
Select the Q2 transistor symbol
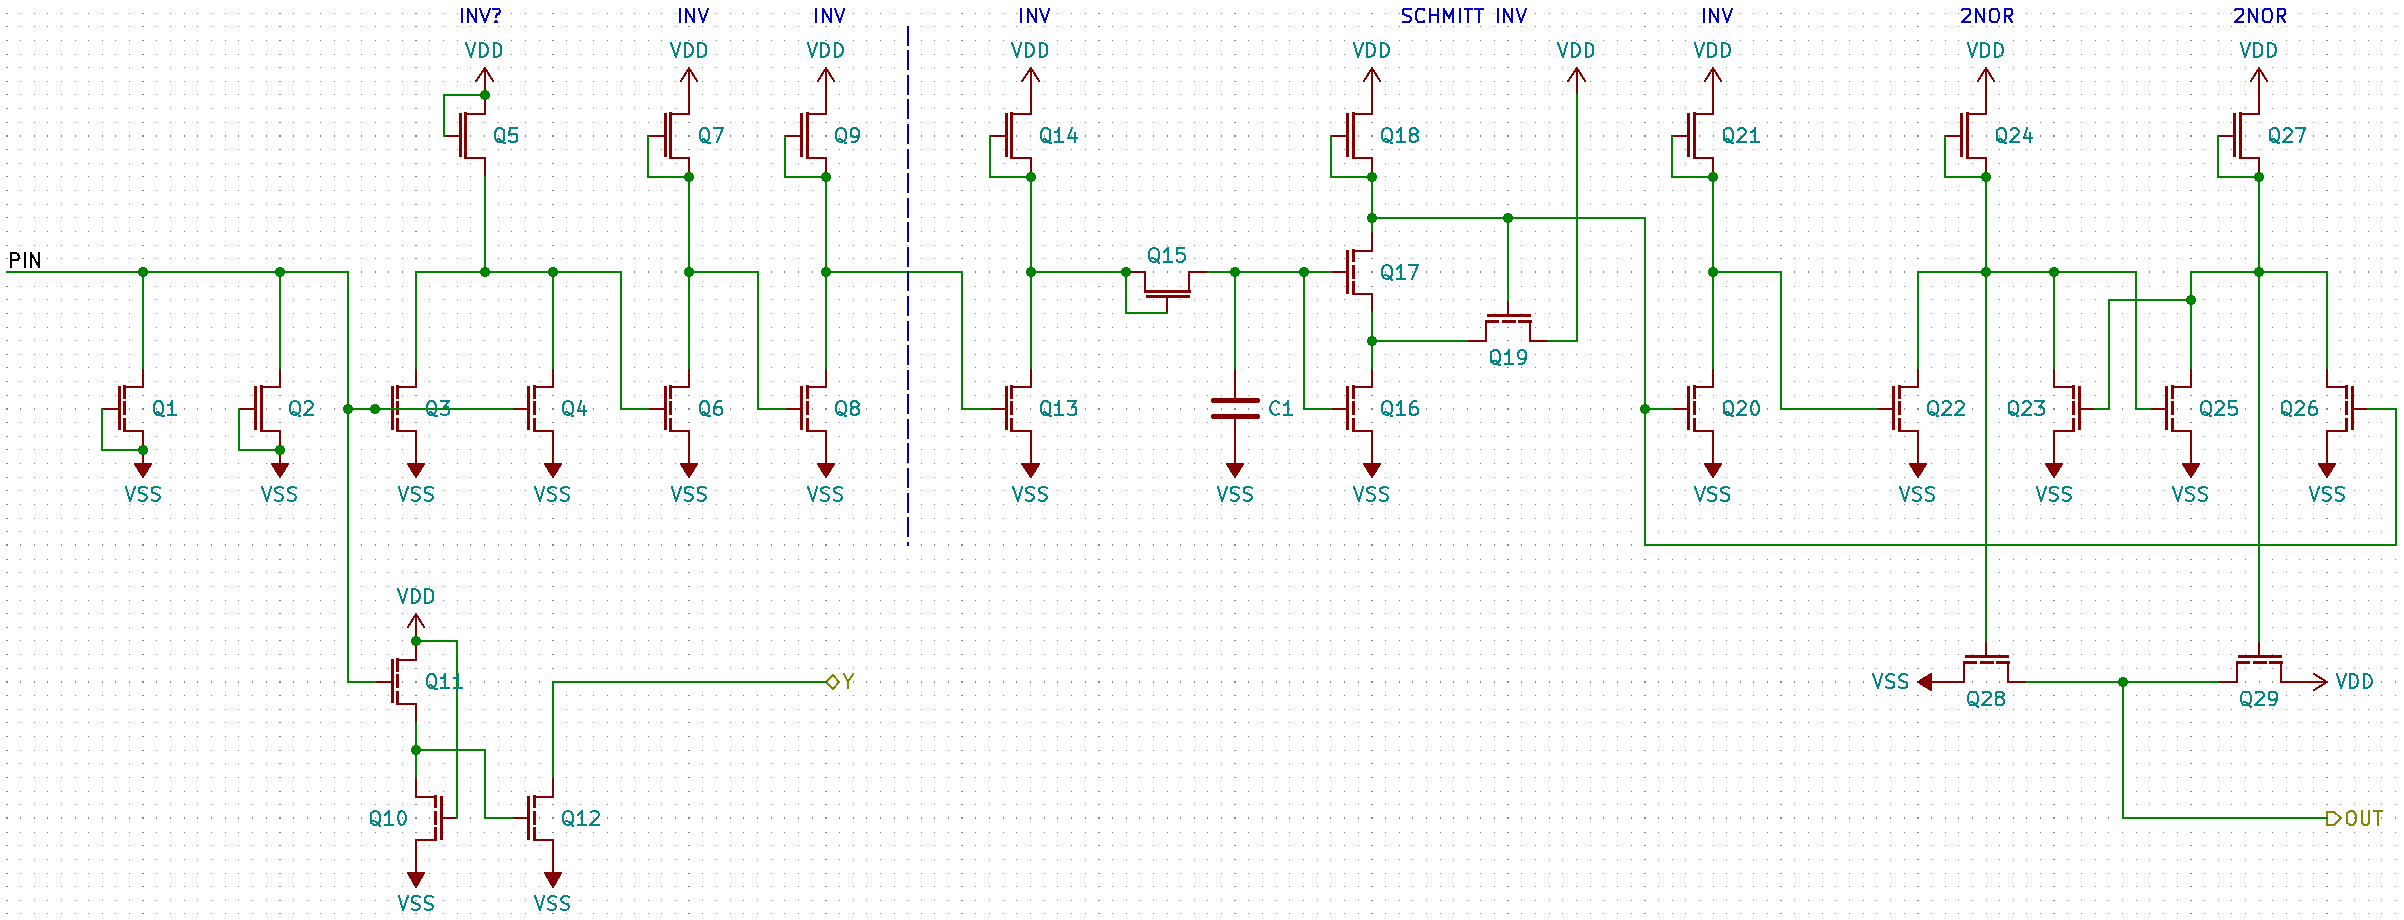click(x=269, y=409)
